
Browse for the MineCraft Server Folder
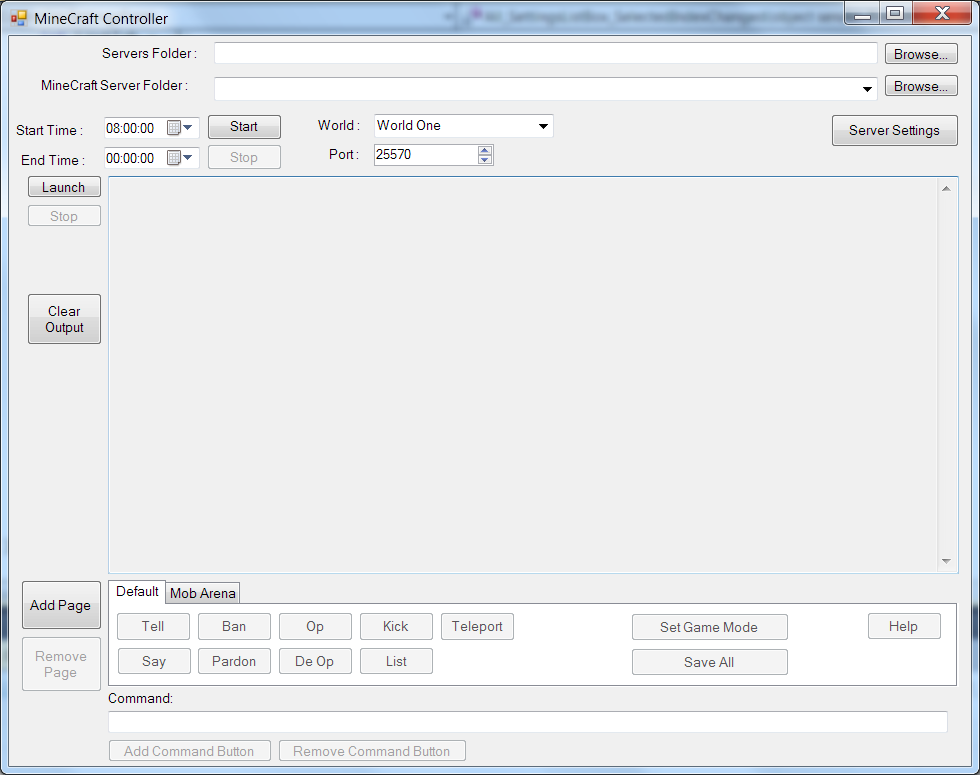click(921, 86)
